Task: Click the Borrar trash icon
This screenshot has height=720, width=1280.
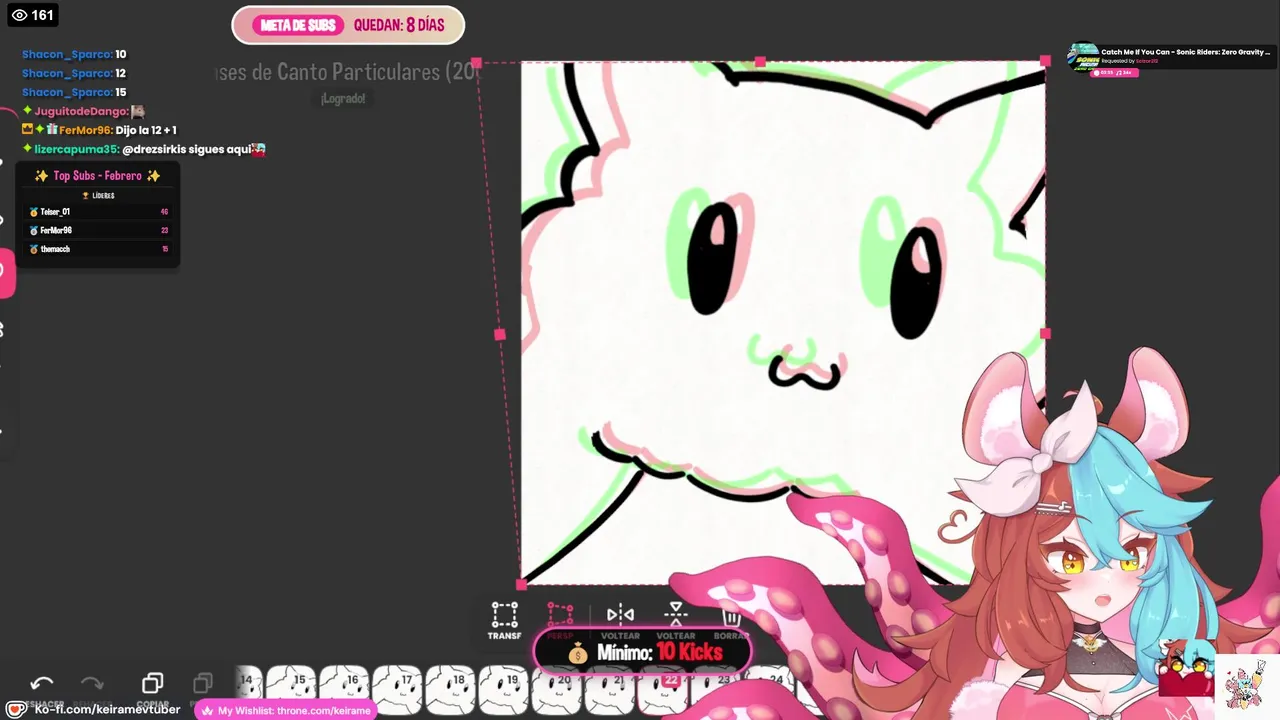Action: point(731,616)
